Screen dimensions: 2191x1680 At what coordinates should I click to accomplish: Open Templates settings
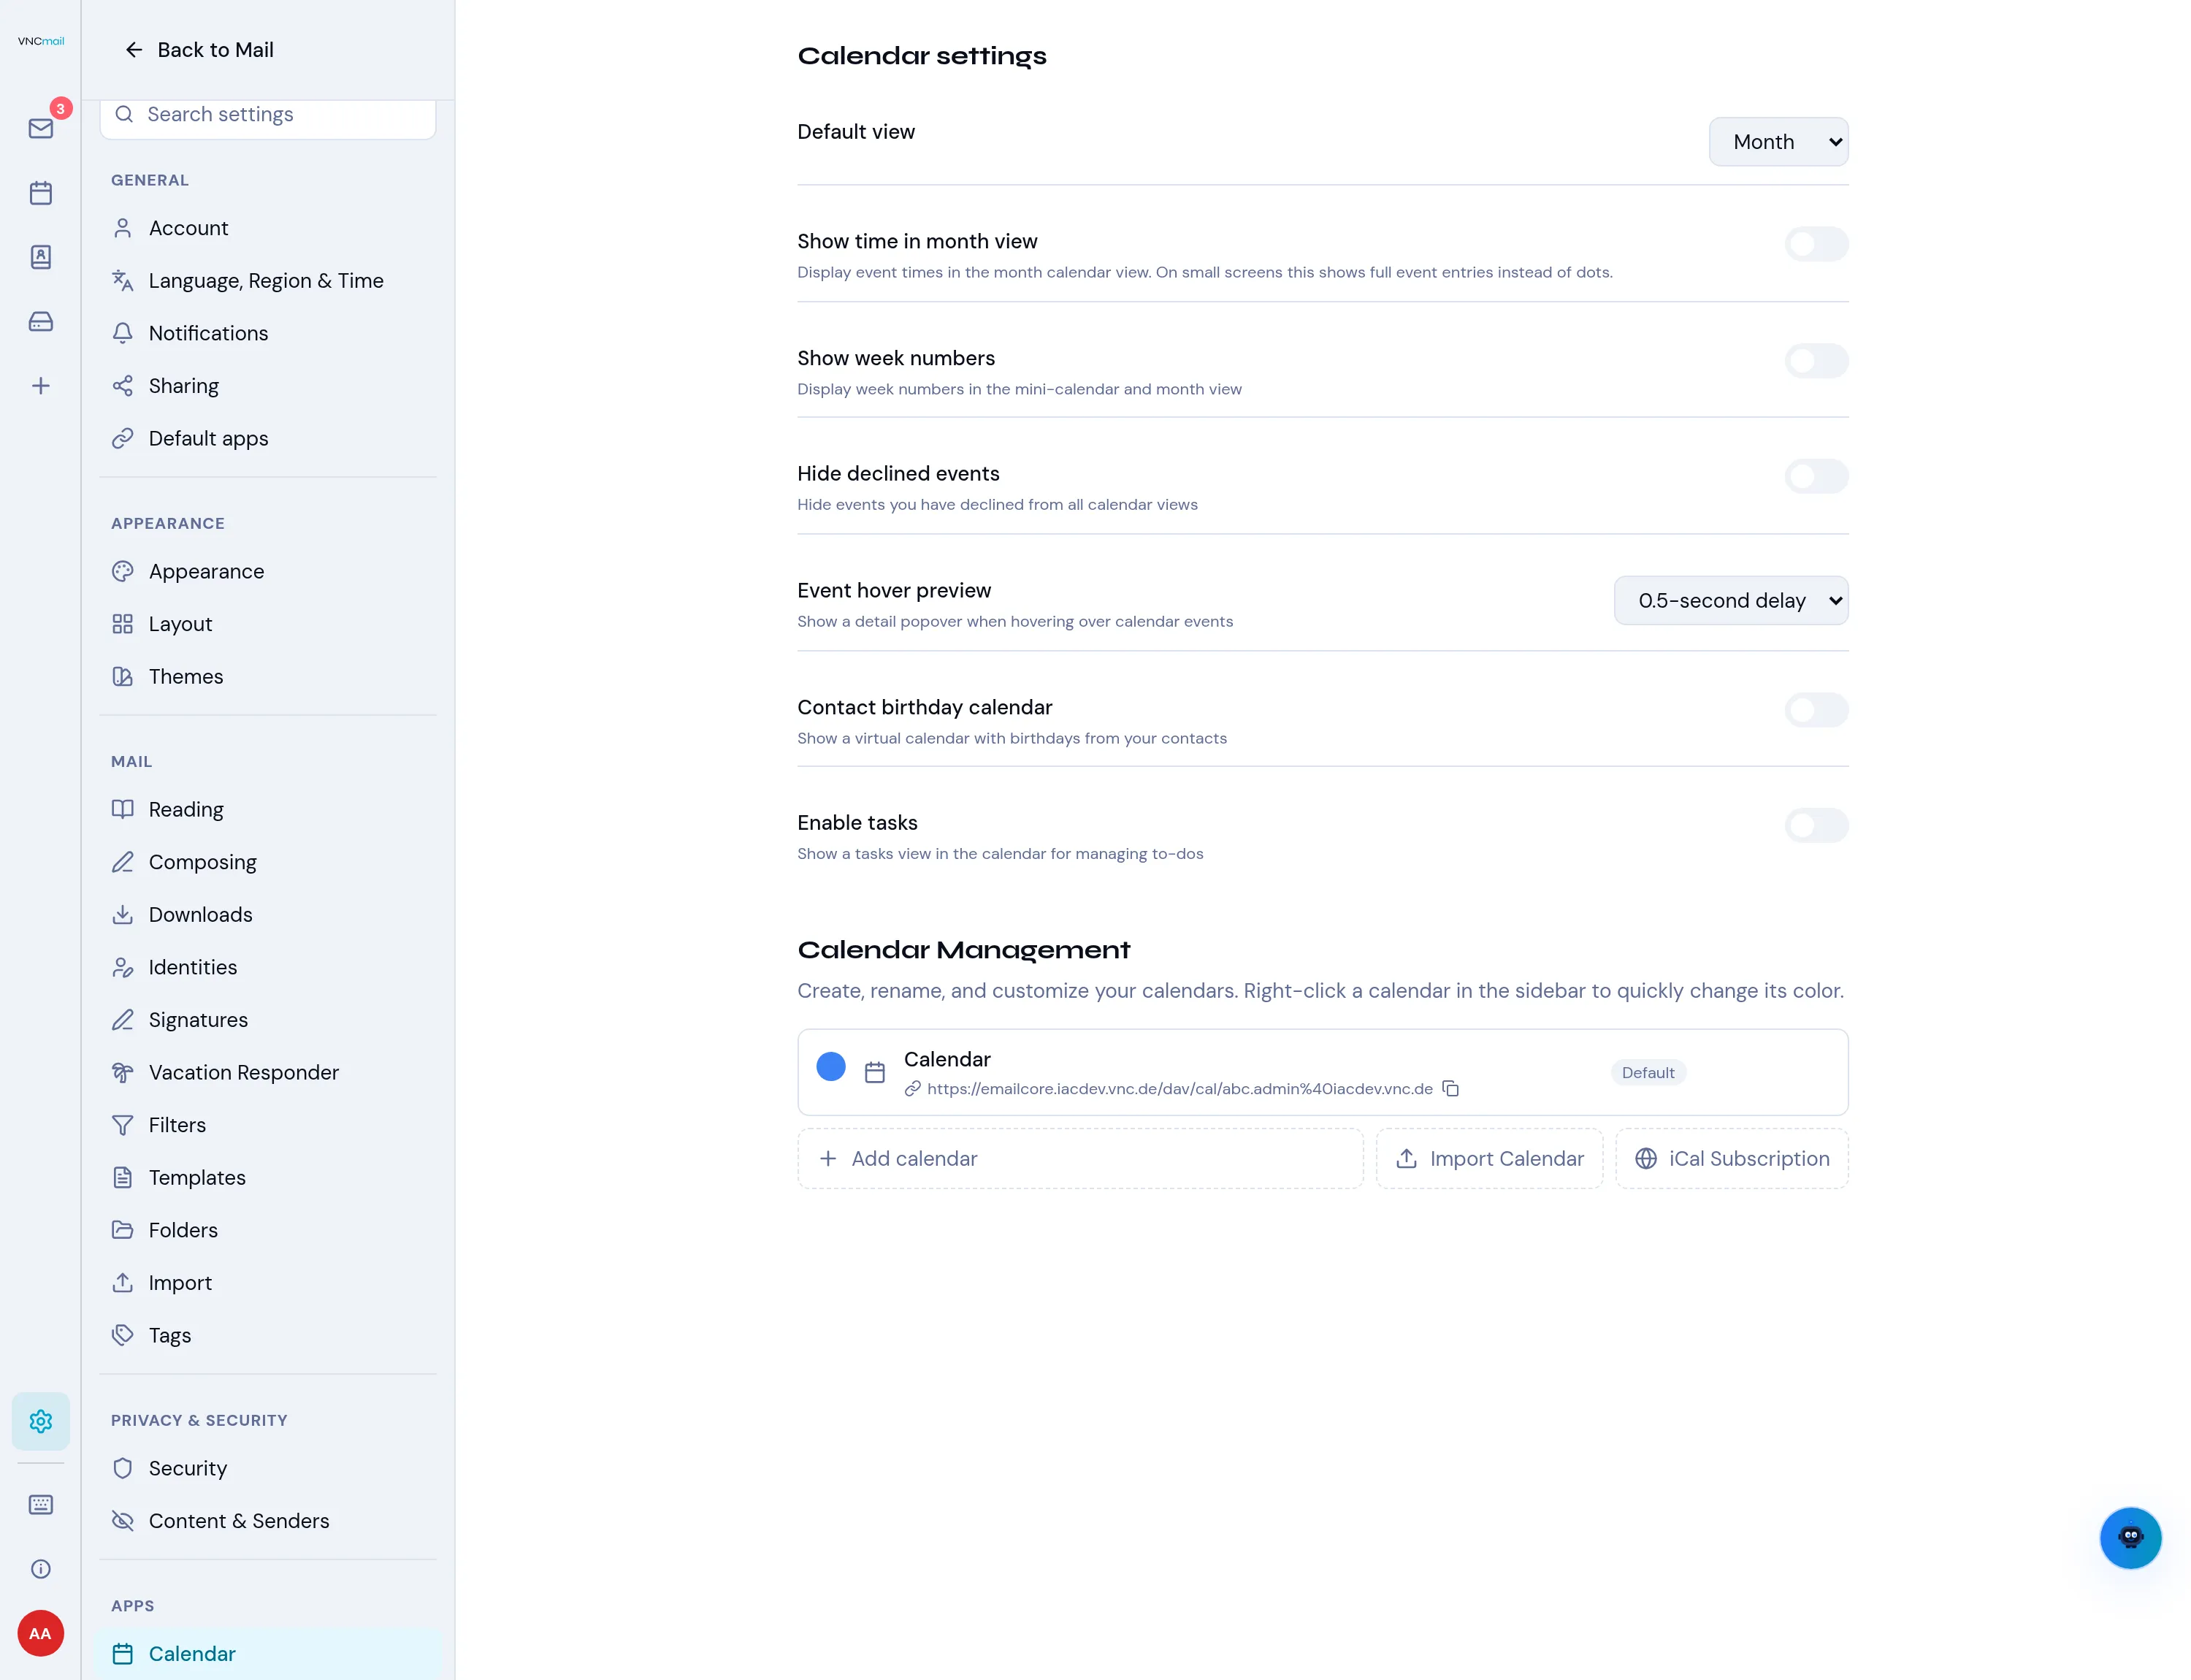268,1178
